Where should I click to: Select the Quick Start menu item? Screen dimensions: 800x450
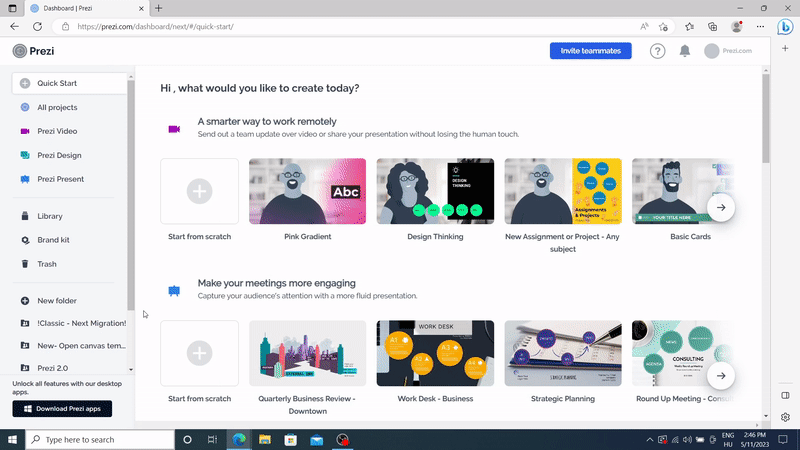57,83
